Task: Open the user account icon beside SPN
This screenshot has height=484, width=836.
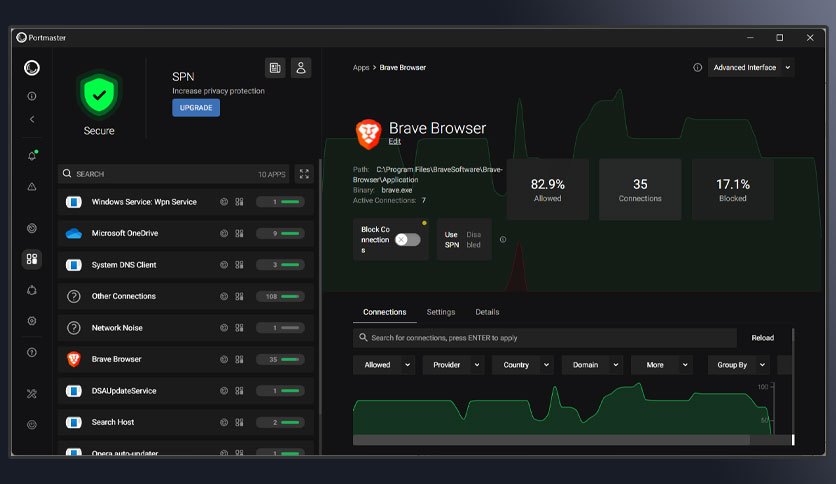Action: [301, 68]
